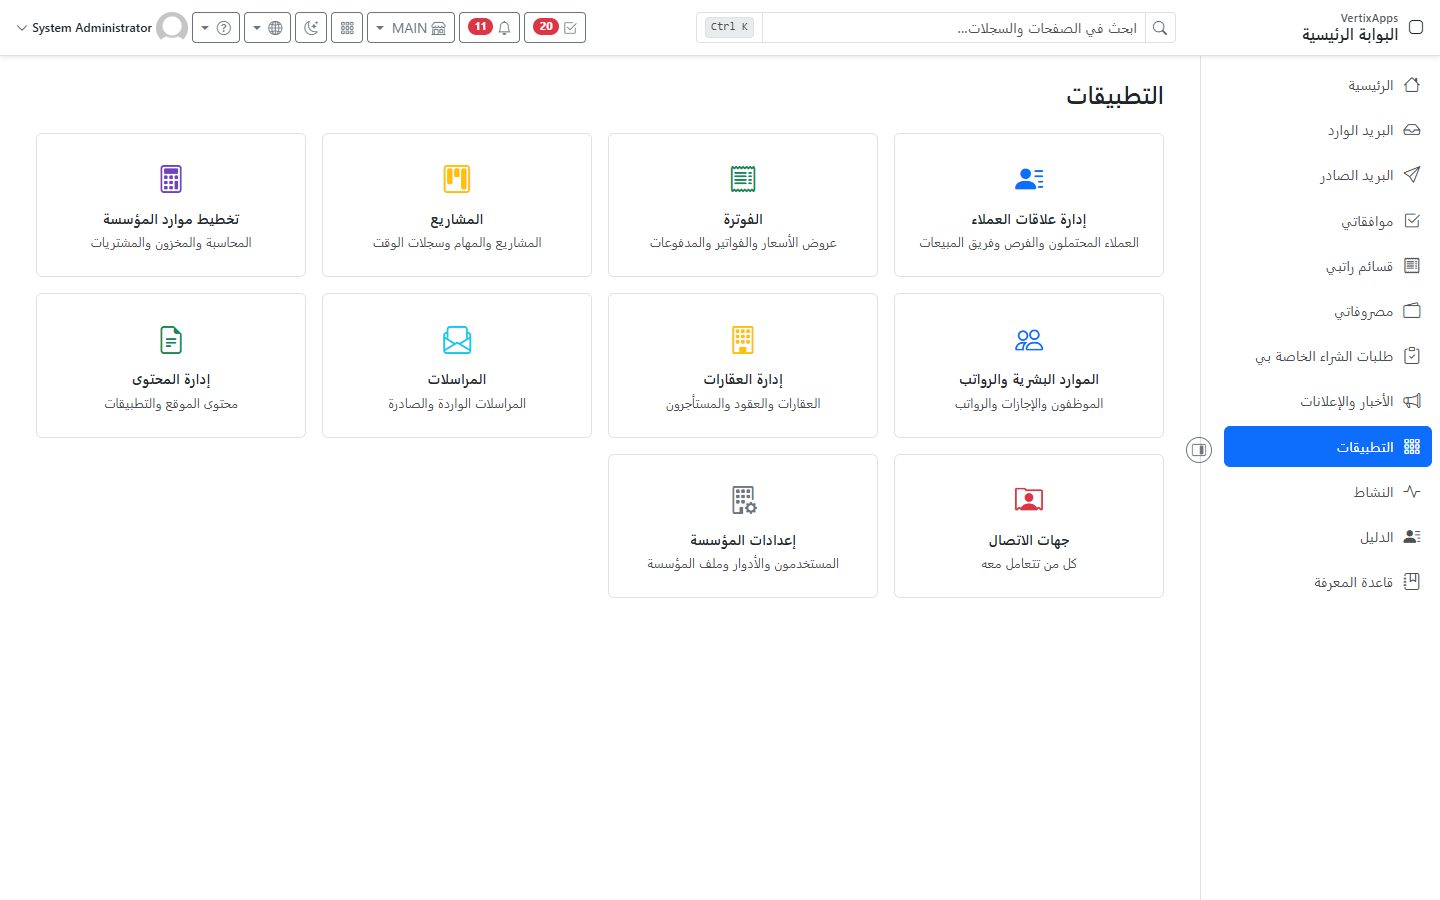Open the apps grid launcher in top bar
Screen dimensions: 1440x900
[347, 28]
